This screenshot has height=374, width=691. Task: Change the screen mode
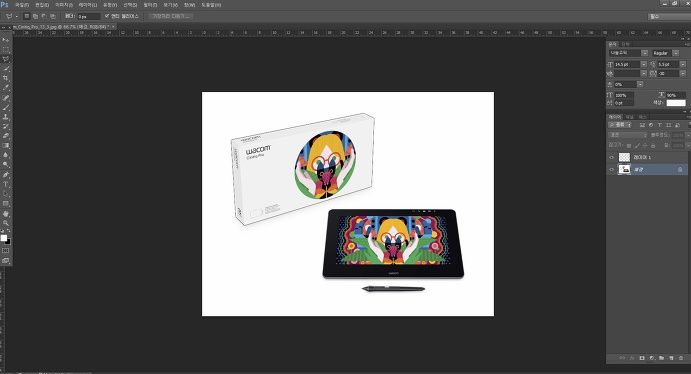click(x=6, y=261)
